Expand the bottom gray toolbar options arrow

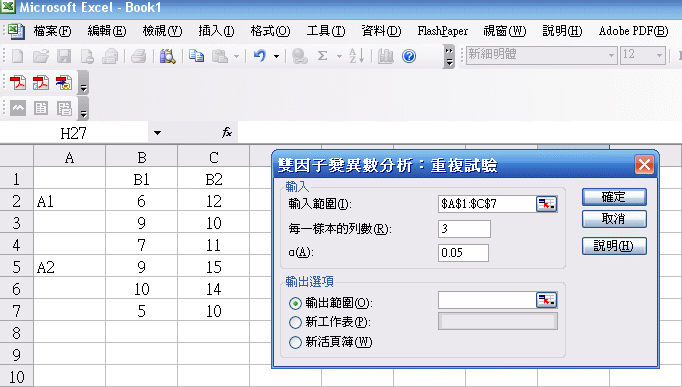(83, 109)
